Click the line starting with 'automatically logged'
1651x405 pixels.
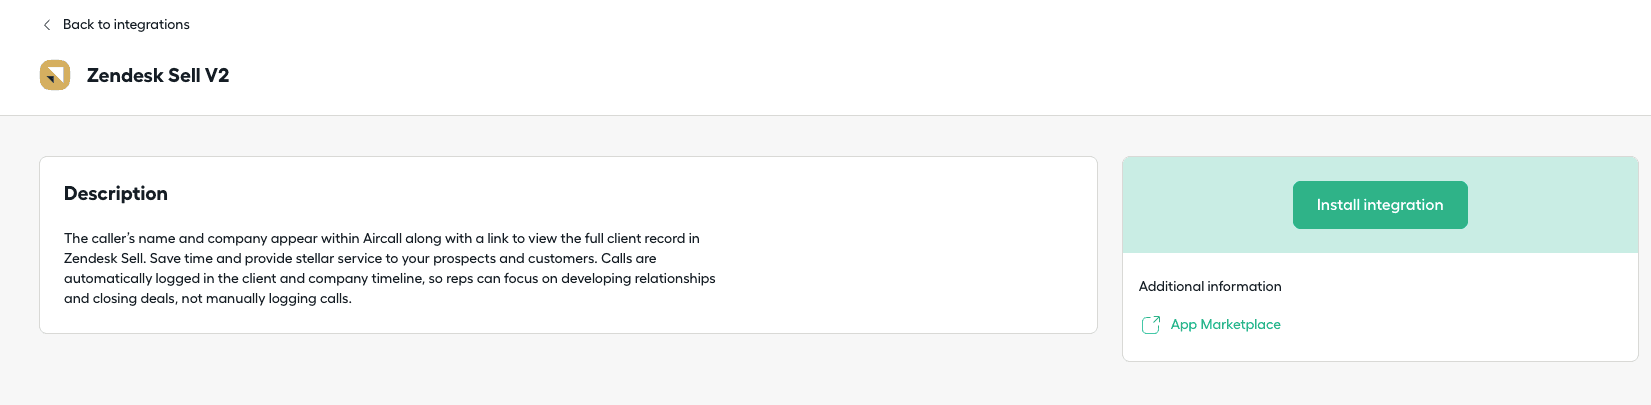click(x=390, y=279)
